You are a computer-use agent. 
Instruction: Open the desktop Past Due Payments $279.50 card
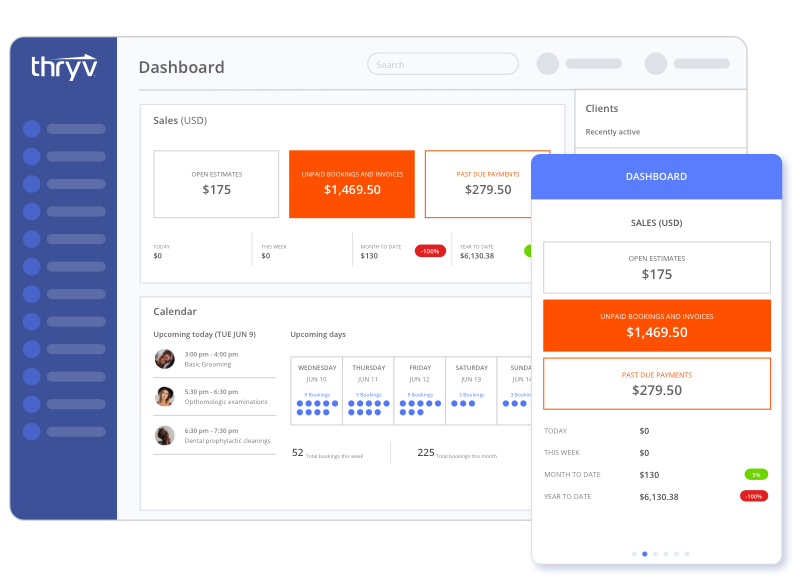point(478,184)
